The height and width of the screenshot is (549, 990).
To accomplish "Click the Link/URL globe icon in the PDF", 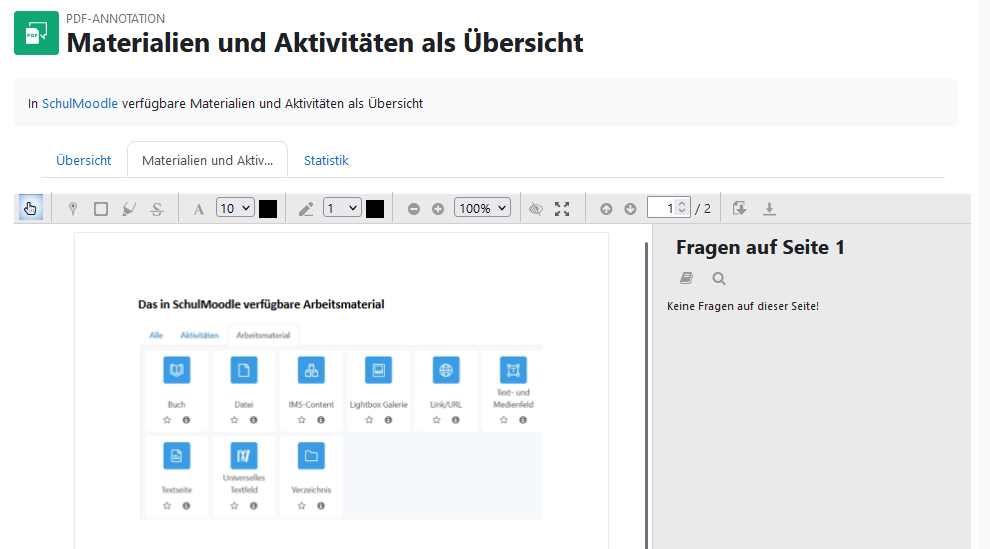I will point(446,370).
